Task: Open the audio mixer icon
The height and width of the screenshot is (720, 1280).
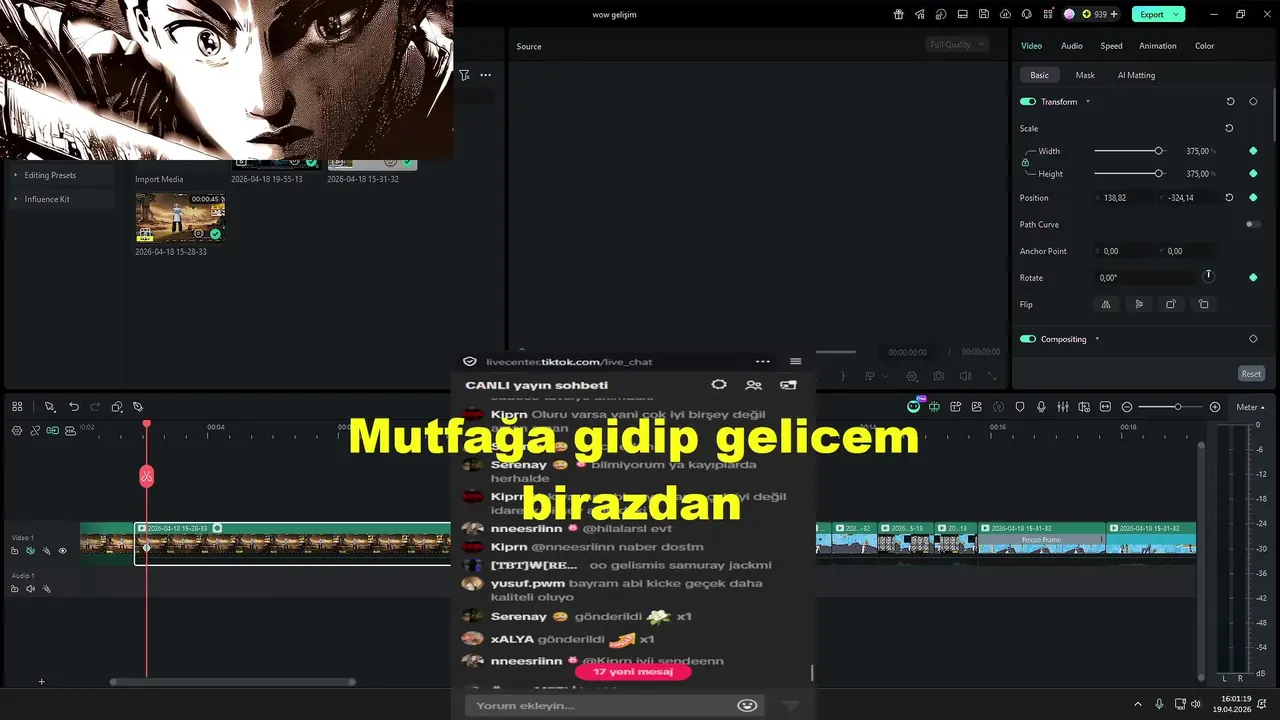Action: [1063, 407]
